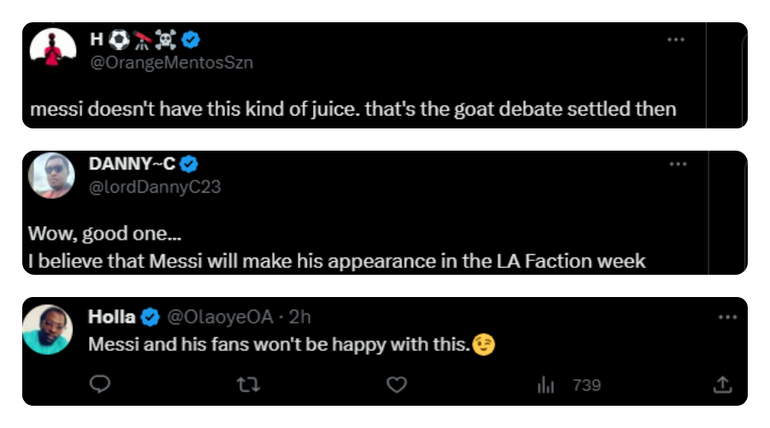This screenshot has height=428, width=770.
Task: Click the DANNY~C display name
Action: click(x=131, y=163)
